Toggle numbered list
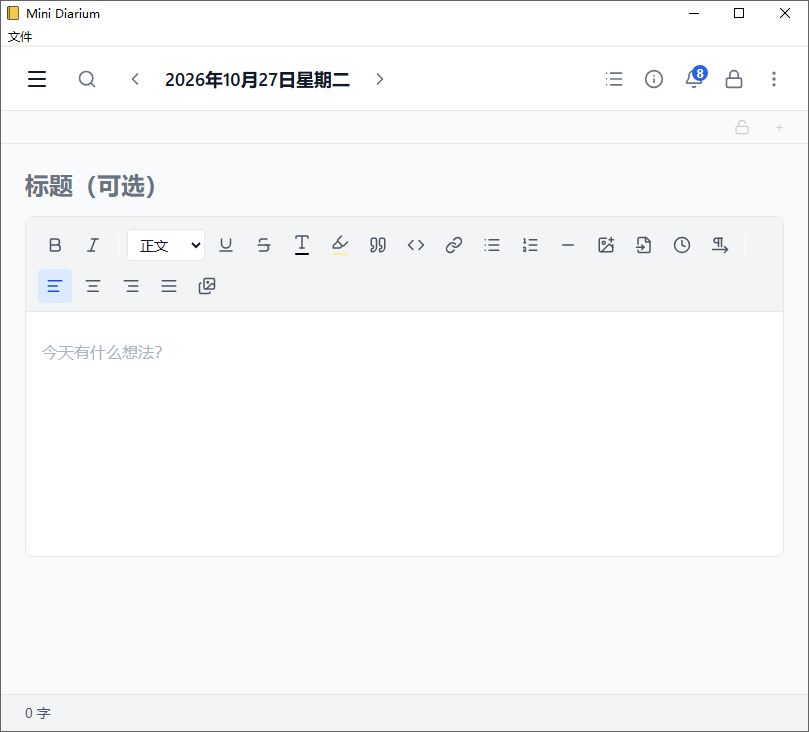This screenshot has width=809, height=732. 530,245
